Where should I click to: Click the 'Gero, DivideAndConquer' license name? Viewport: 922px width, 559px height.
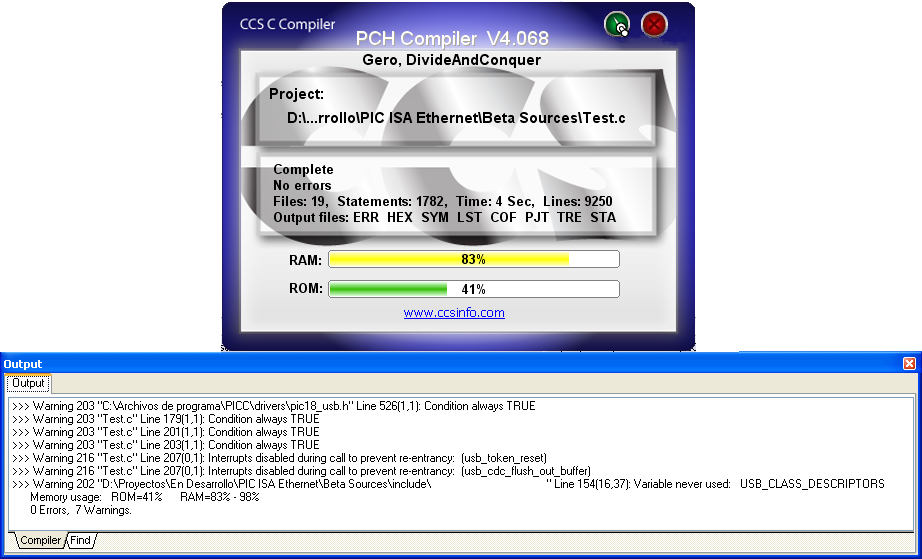[452, 60]
